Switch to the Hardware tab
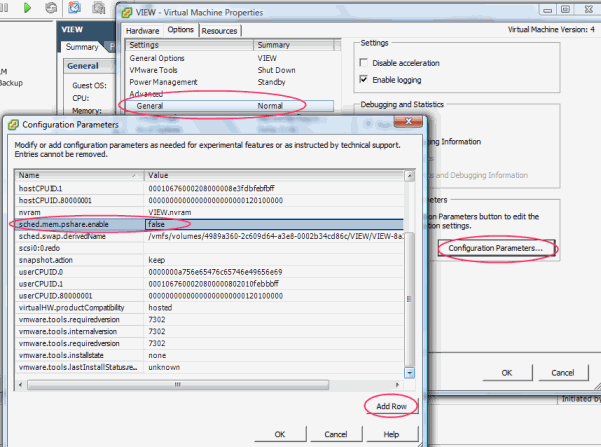This screenshot has height=447, width=601. point(143,31)
